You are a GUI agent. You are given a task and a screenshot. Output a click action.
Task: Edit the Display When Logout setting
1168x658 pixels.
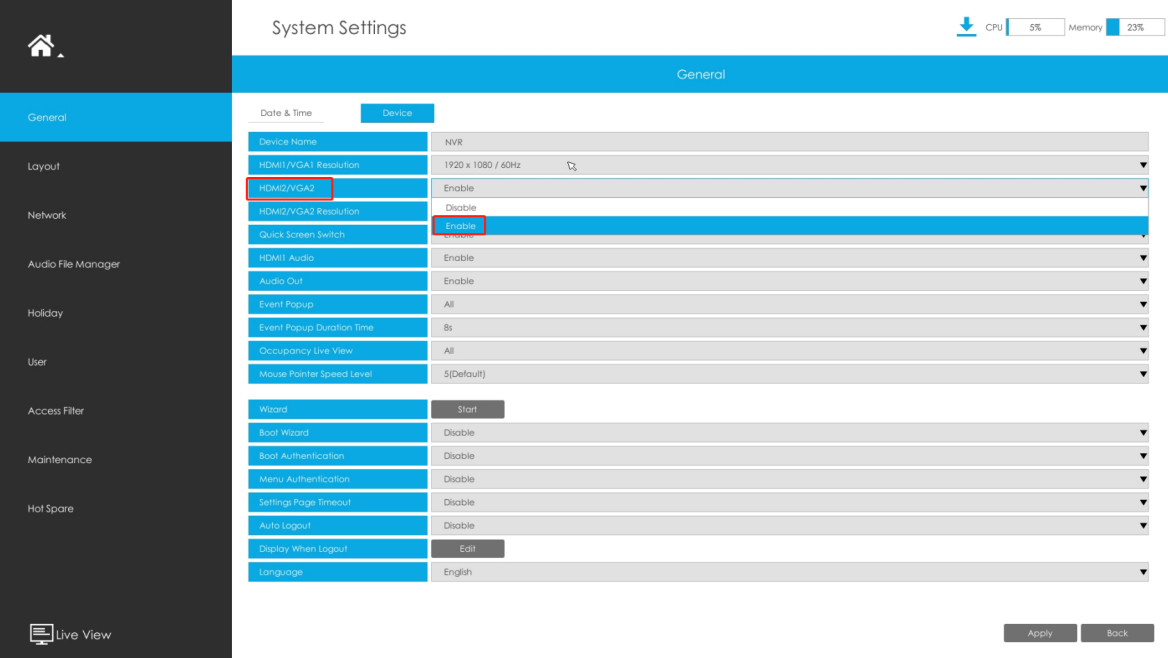(468, 548)
